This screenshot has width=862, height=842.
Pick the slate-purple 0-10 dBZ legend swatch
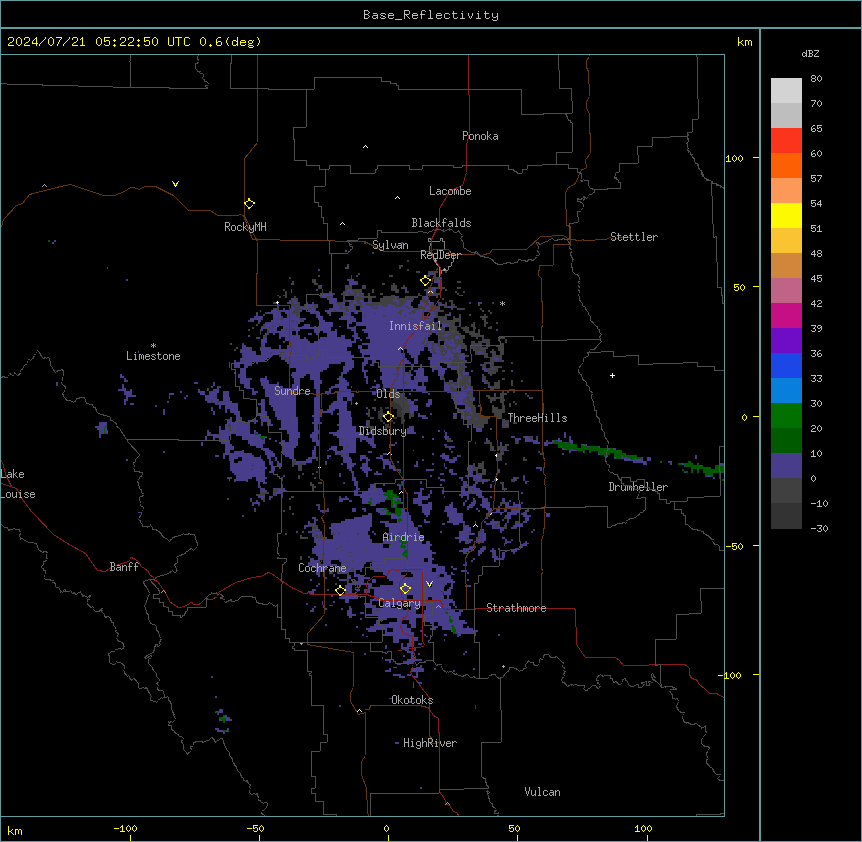tap(786, 466)
